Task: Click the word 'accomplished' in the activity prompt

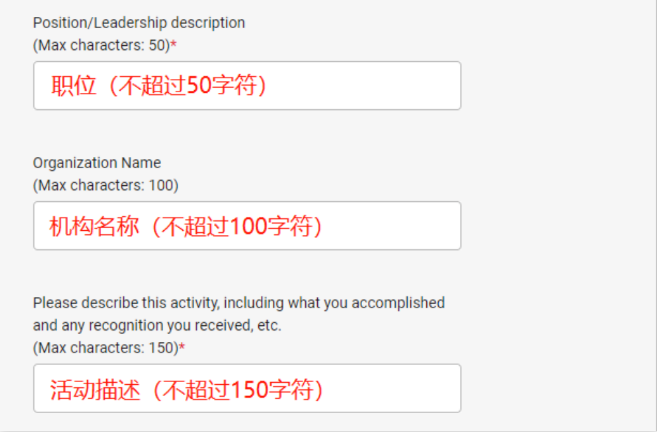Action: point(398,303)
